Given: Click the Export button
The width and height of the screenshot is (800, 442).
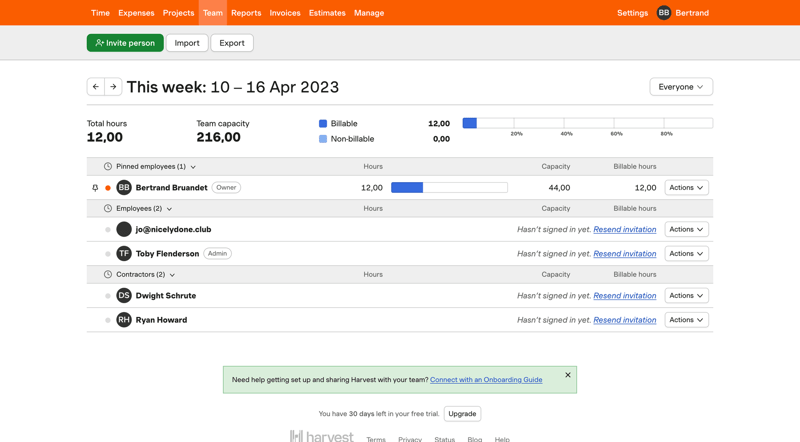Looking at the screenshot, I should point(232,43).
